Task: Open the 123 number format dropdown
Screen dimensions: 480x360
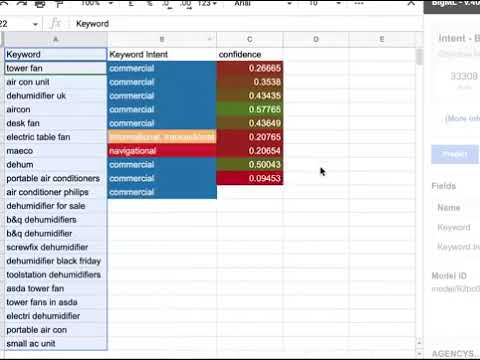Action: coord(207,3)
